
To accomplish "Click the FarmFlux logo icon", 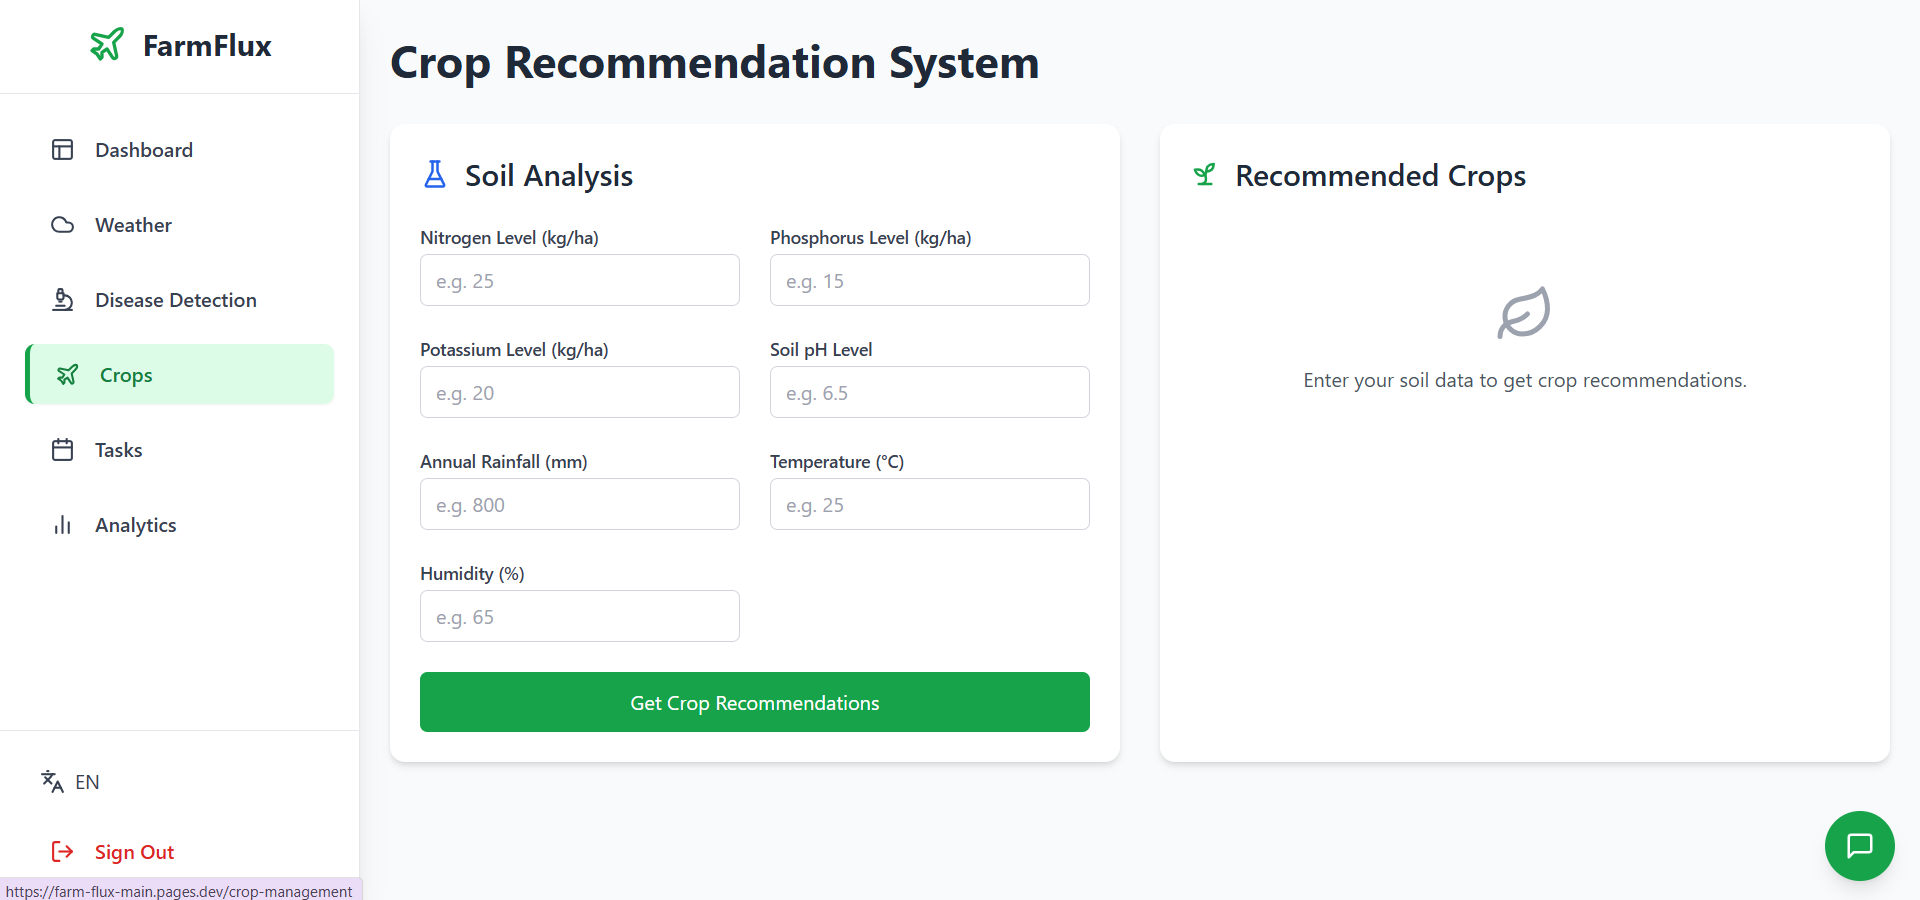I will point(107,45).
